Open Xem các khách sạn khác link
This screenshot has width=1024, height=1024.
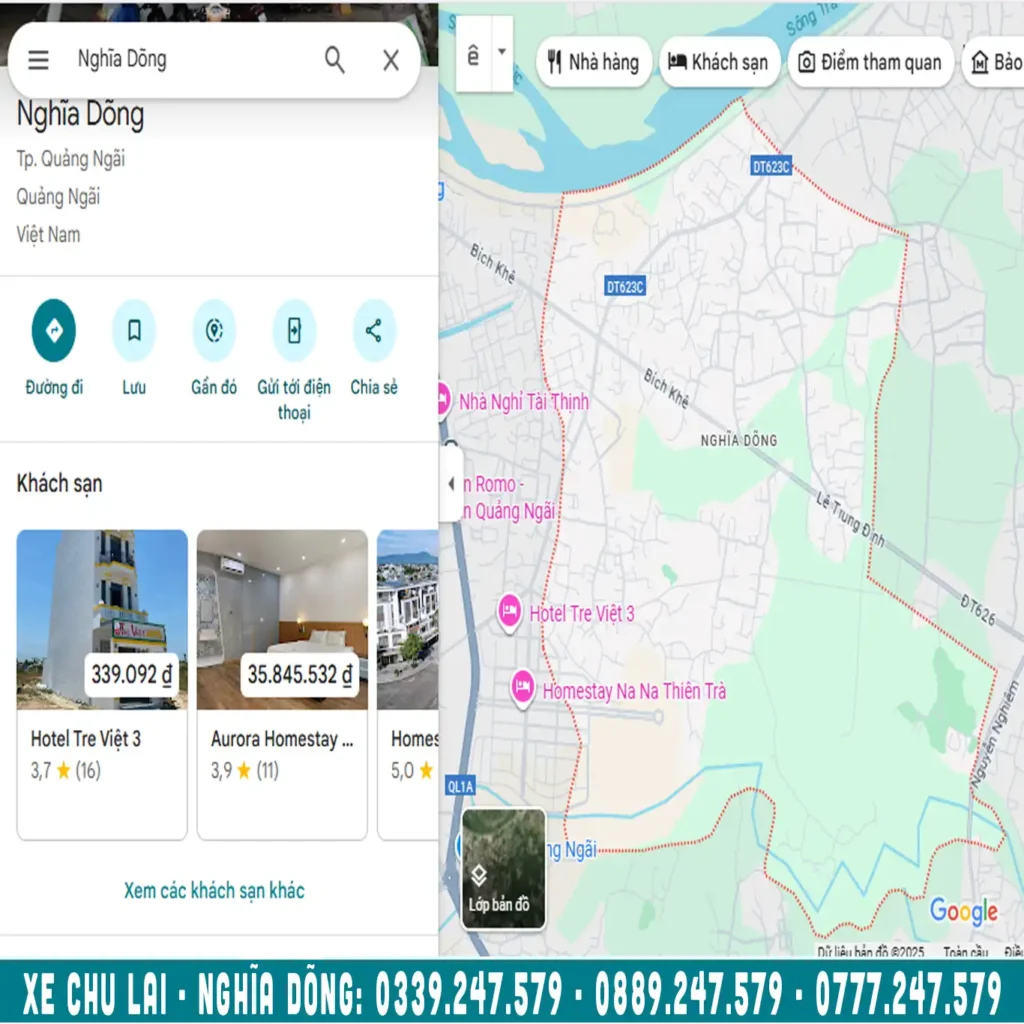click(x=213, y=890)
